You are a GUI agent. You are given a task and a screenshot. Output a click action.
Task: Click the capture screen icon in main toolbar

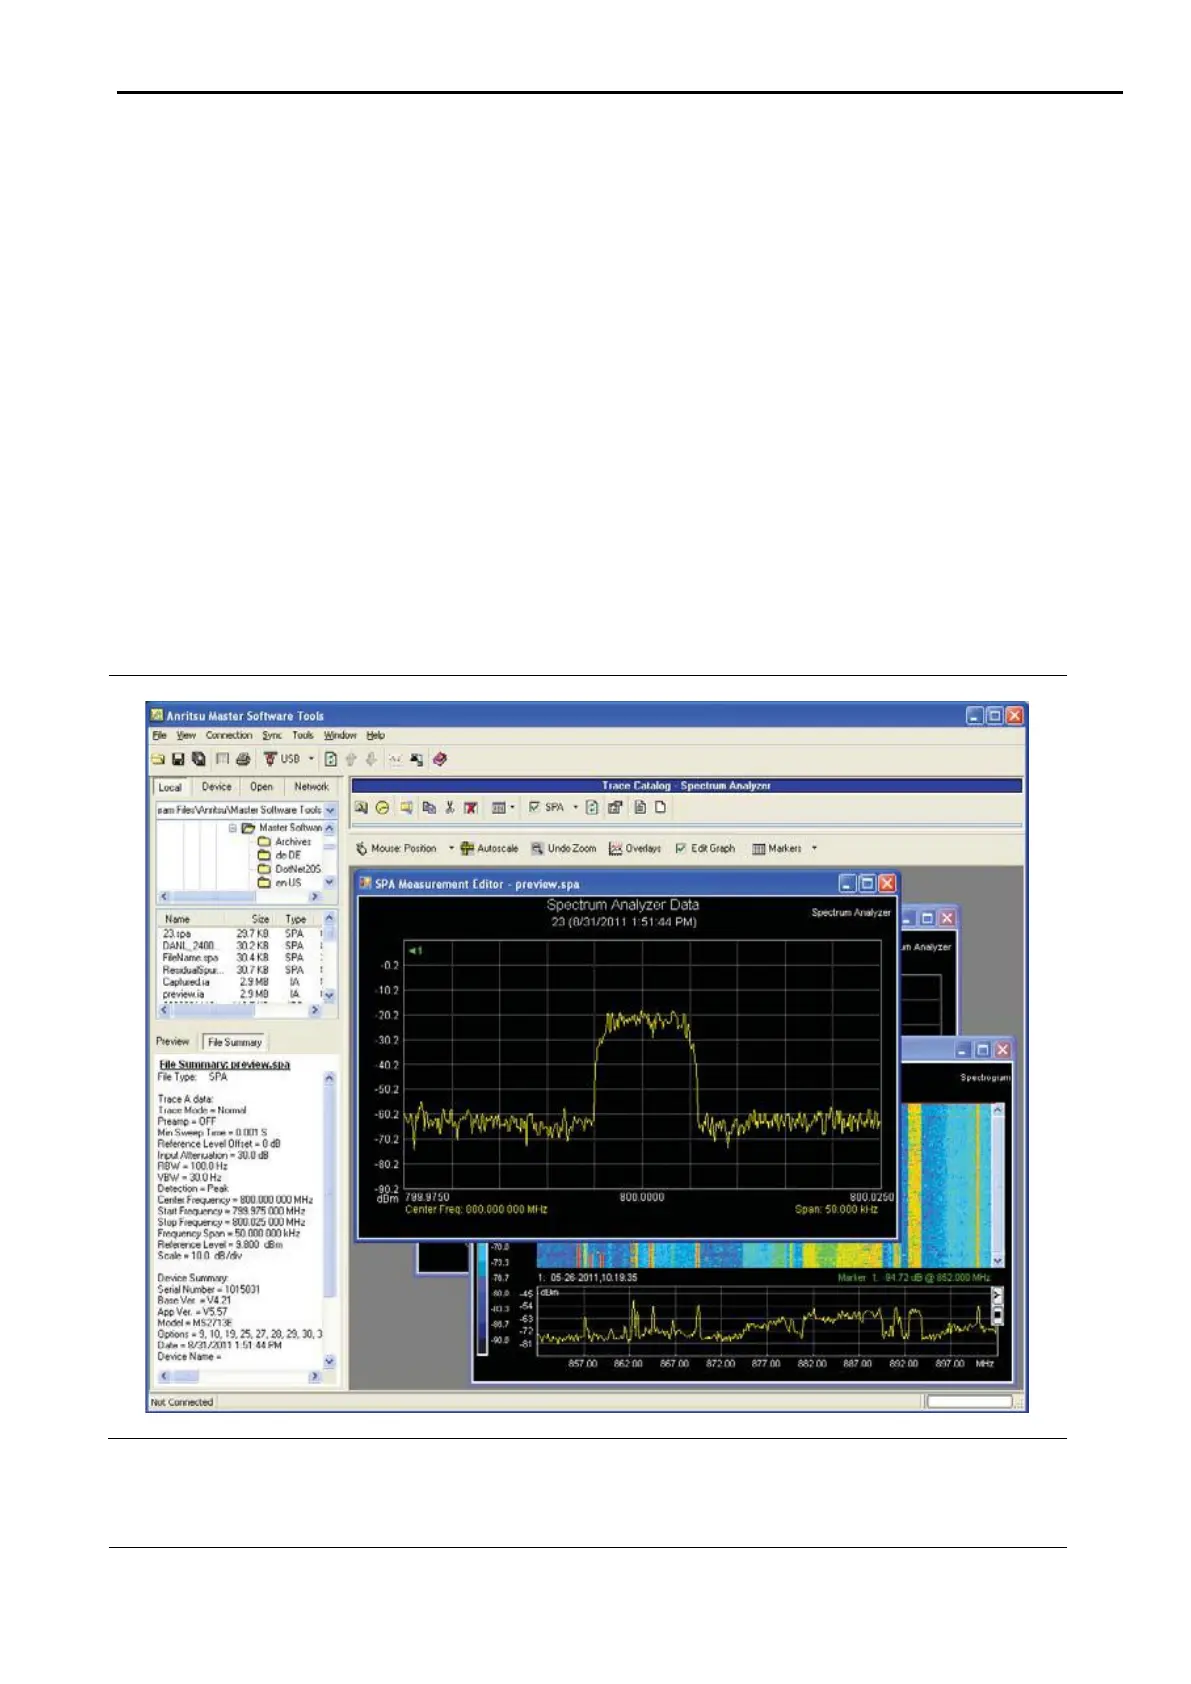[x=416, y=759]
